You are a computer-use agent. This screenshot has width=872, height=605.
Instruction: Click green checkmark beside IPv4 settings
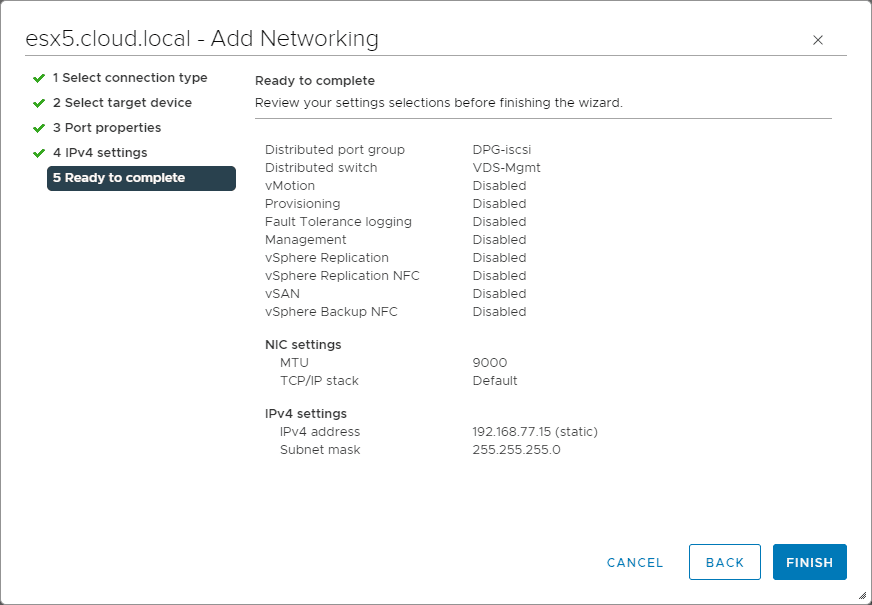(39, 153)
